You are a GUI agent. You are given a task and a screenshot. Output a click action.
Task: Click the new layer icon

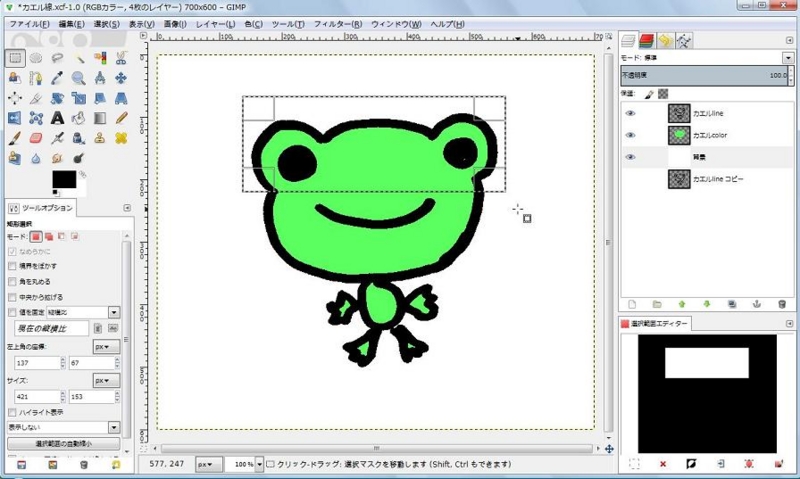[x=632, y=304]
